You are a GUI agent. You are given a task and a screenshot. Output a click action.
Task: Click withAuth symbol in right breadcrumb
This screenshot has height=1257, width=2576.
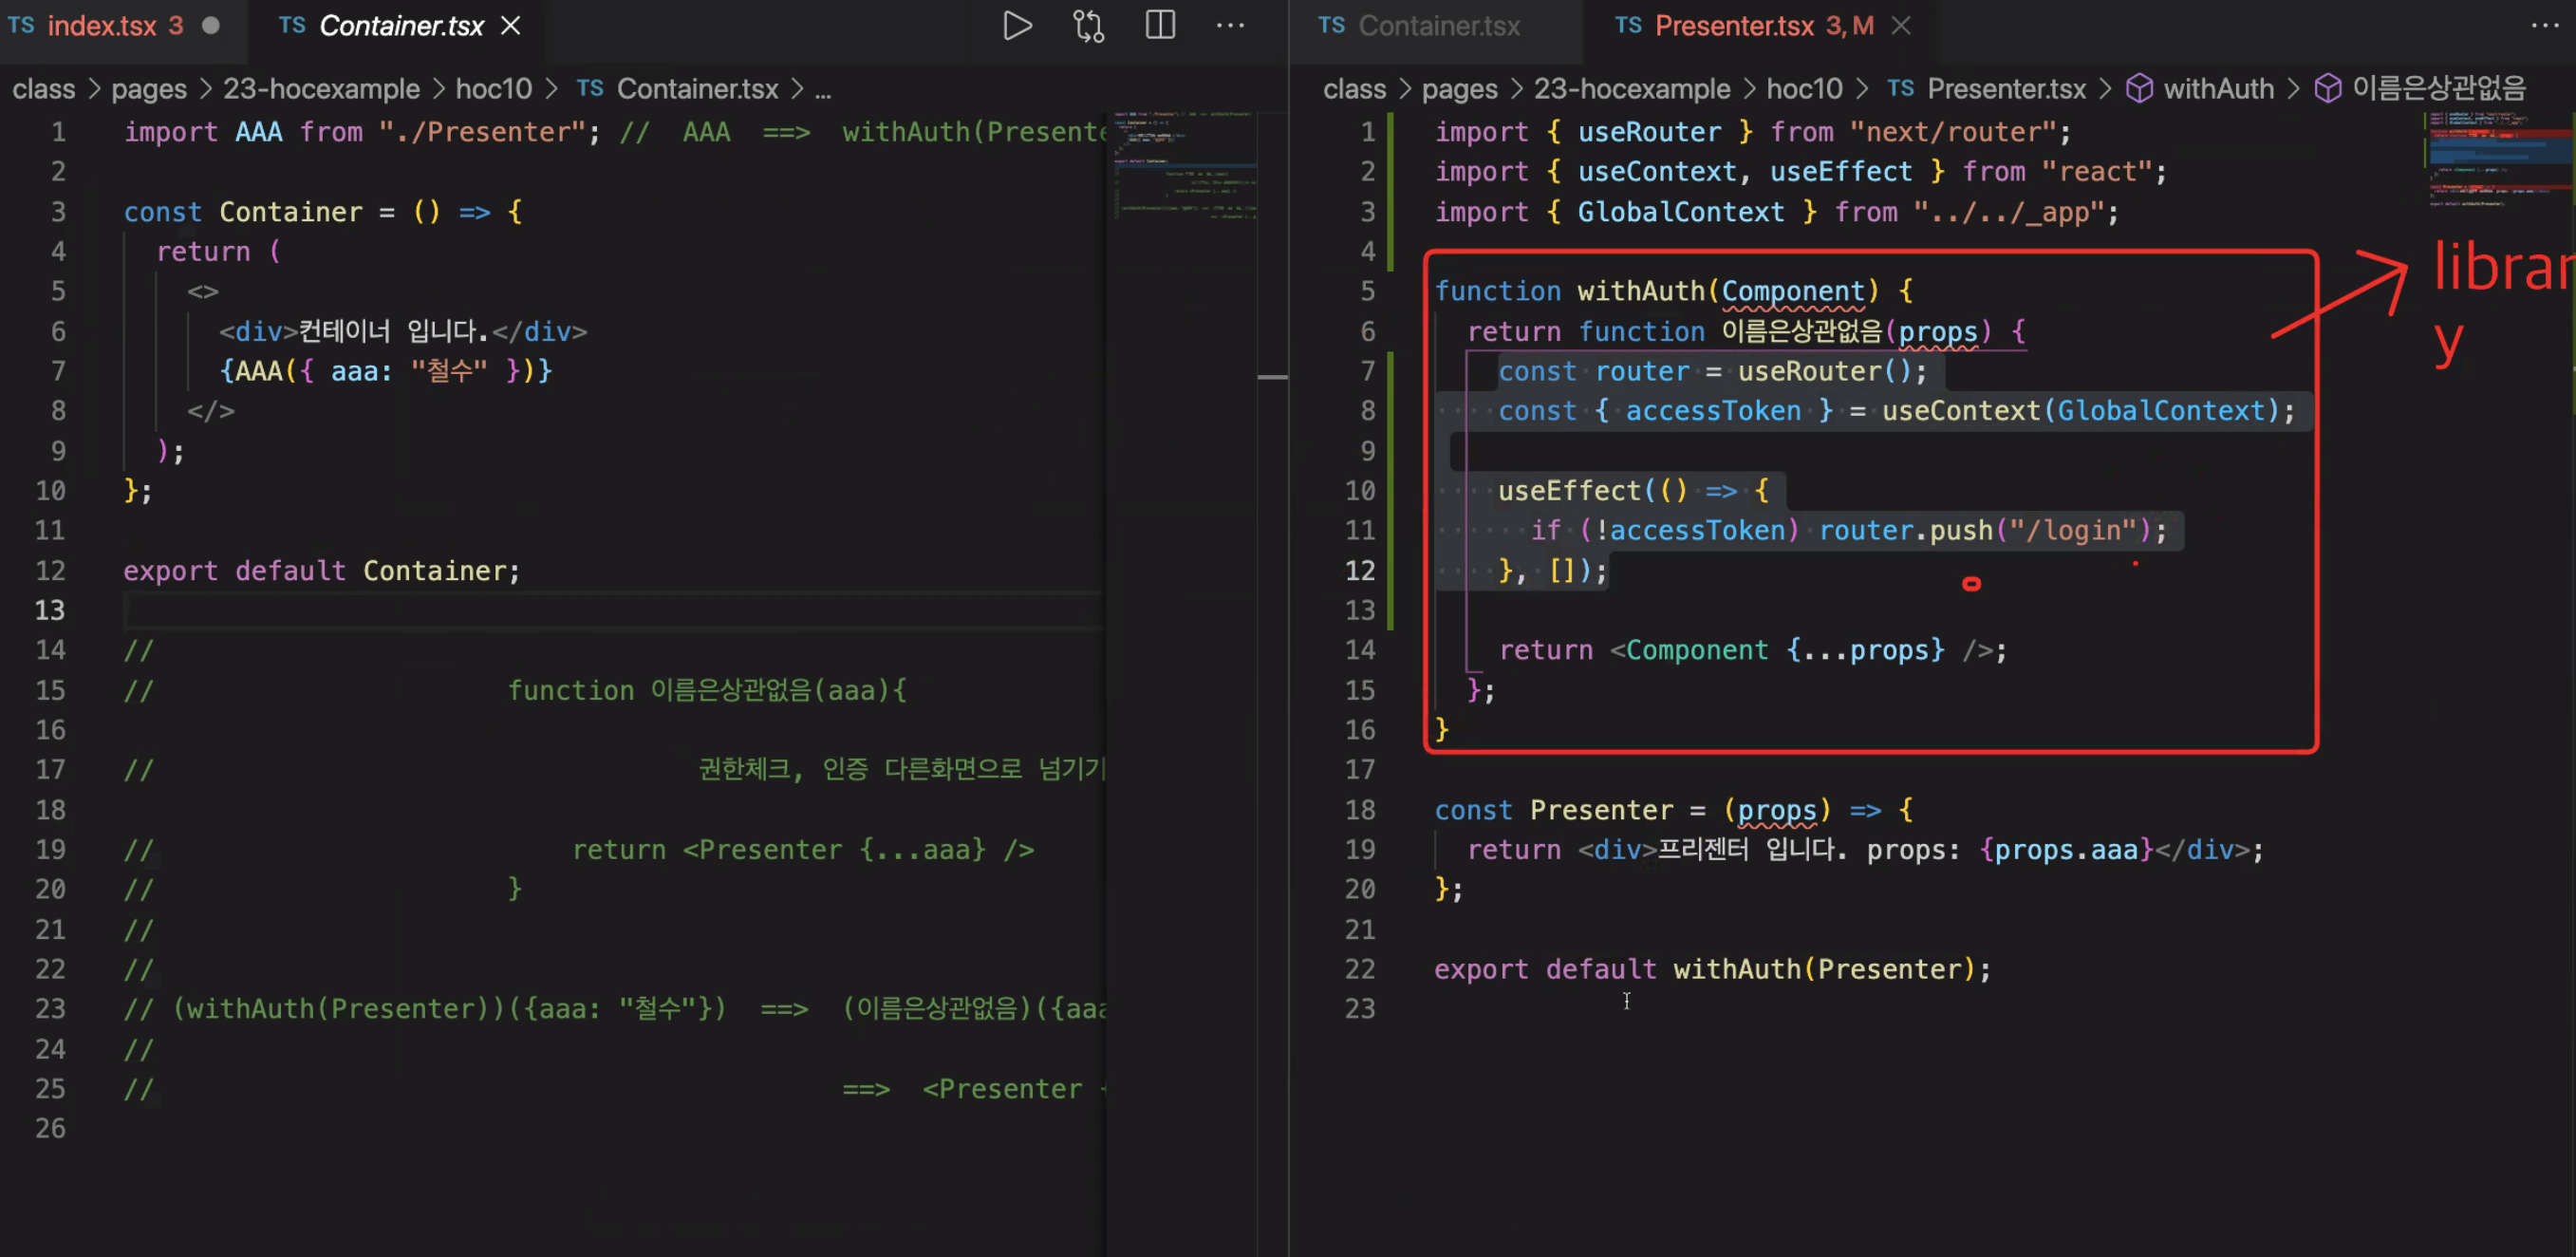point(2217,89)
